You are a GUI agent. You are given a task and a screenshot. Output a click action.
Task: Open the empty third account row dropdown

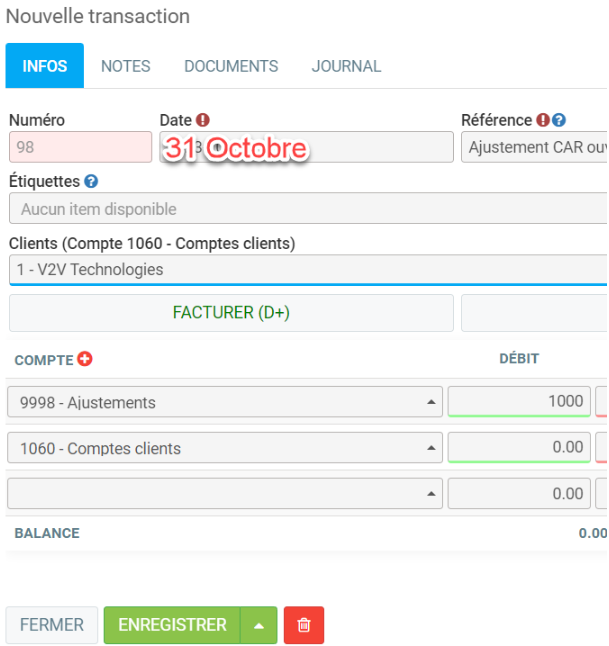click(x=431, y=494)
